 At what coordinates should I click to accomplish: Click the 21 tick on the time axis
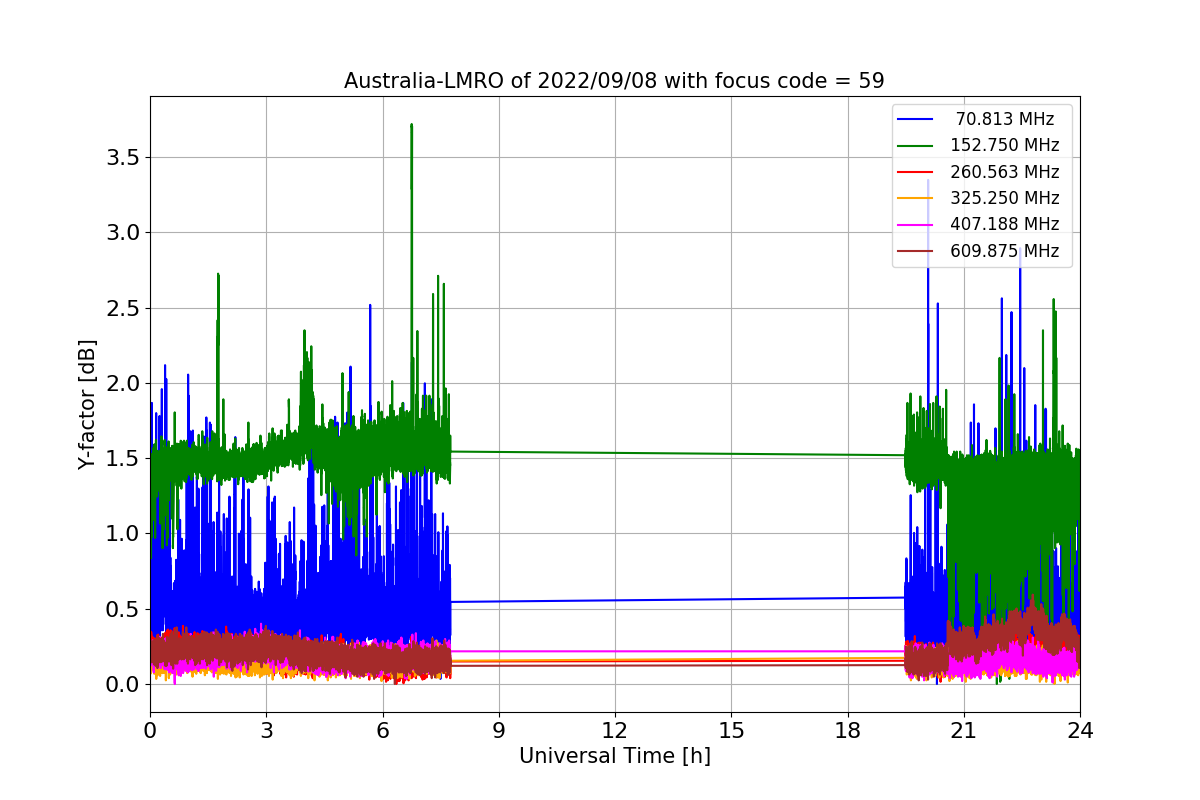pos(963,731)
